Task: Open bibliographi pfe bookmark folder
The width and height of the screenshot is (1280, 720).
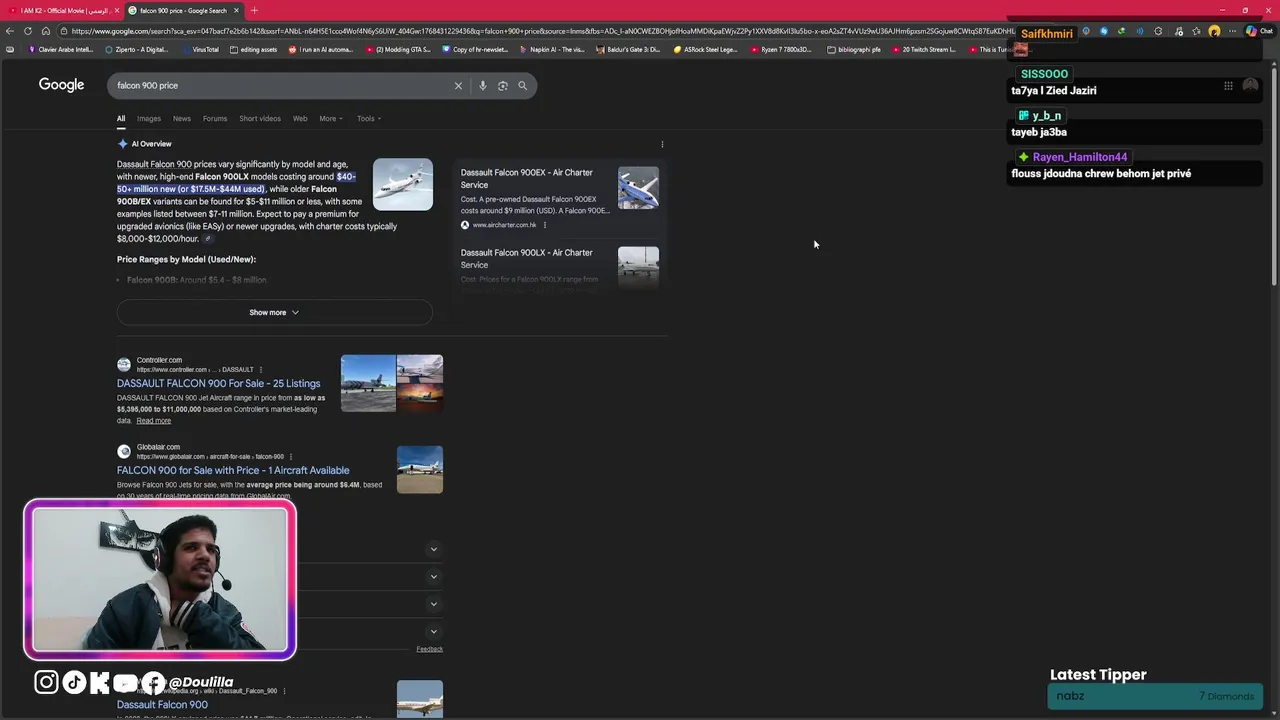Action: click(854, 49)
